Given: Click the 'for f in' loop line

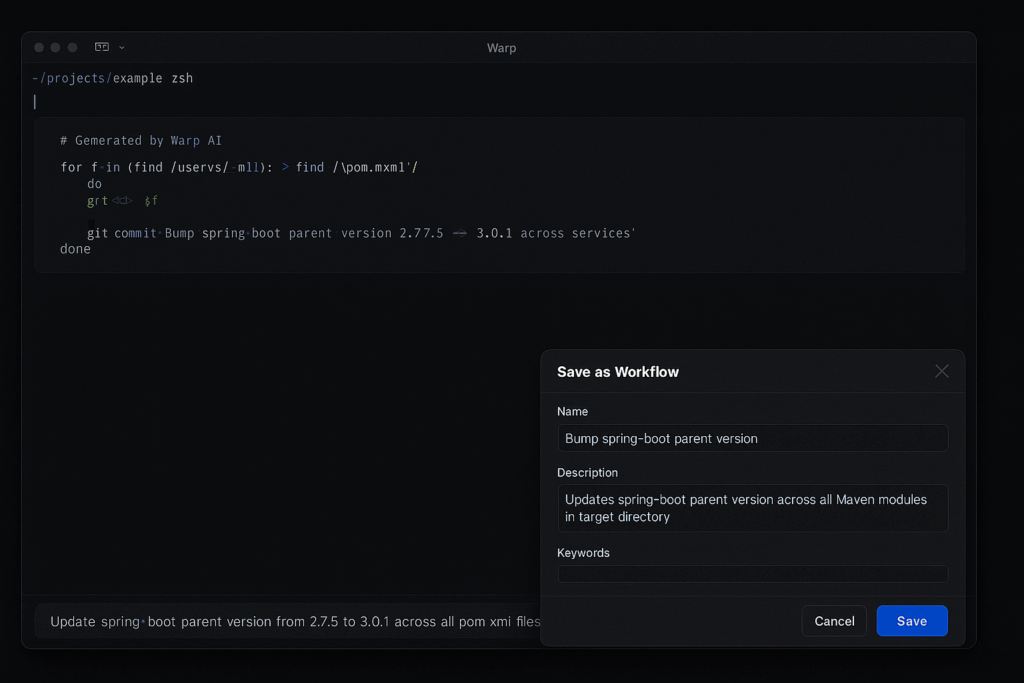Looking at the screenshot, I should coord(239,167).
